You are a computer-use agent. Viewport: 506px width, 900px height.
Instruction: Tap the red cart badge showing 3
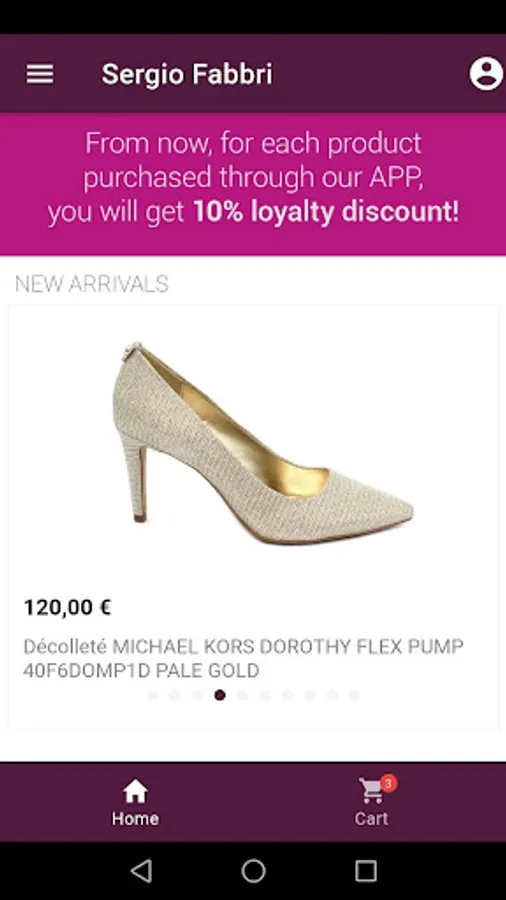pyautogui.click(x=388, y=783)
